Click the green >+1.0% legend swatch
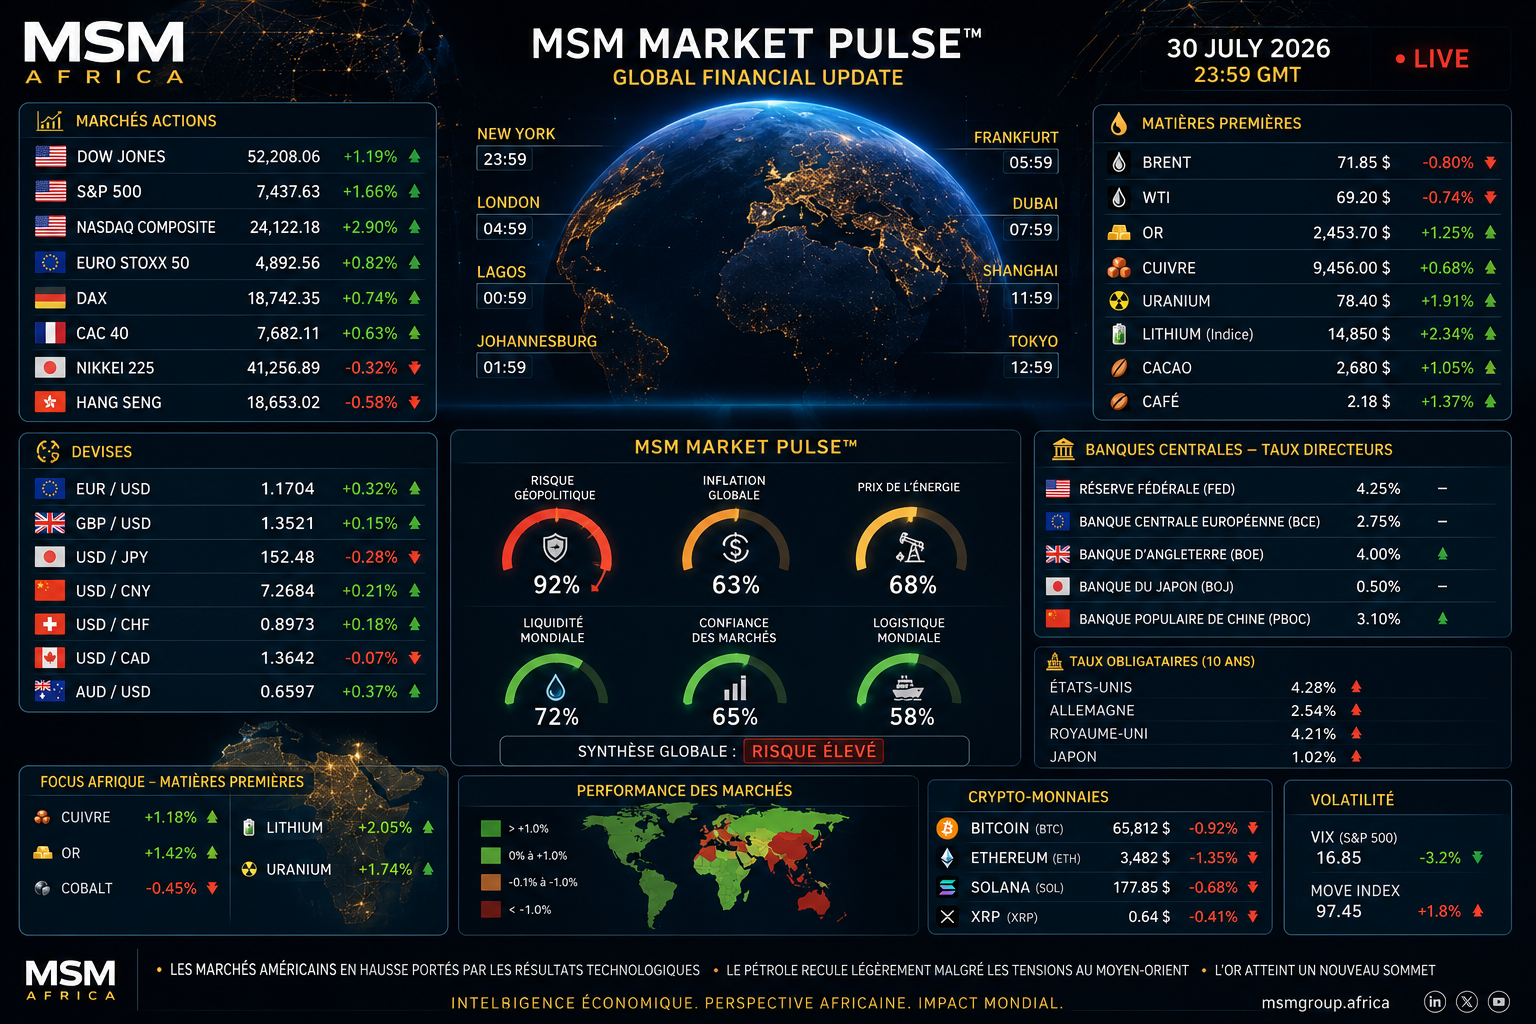Screen dimensions: 1536x1024 coord(491,828)
